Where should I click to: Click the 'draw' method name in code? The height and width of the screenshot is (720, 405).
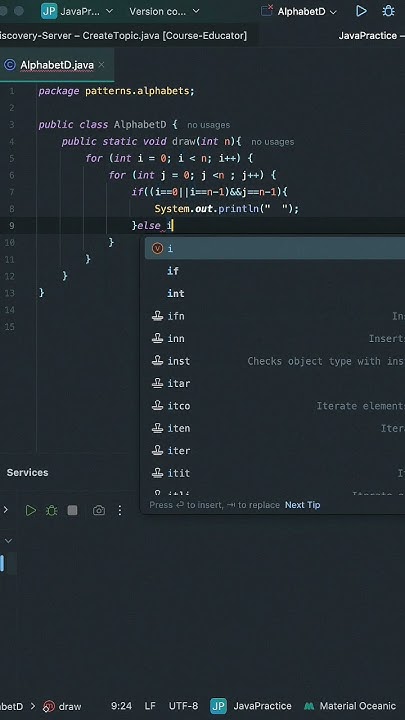point(183,141)
